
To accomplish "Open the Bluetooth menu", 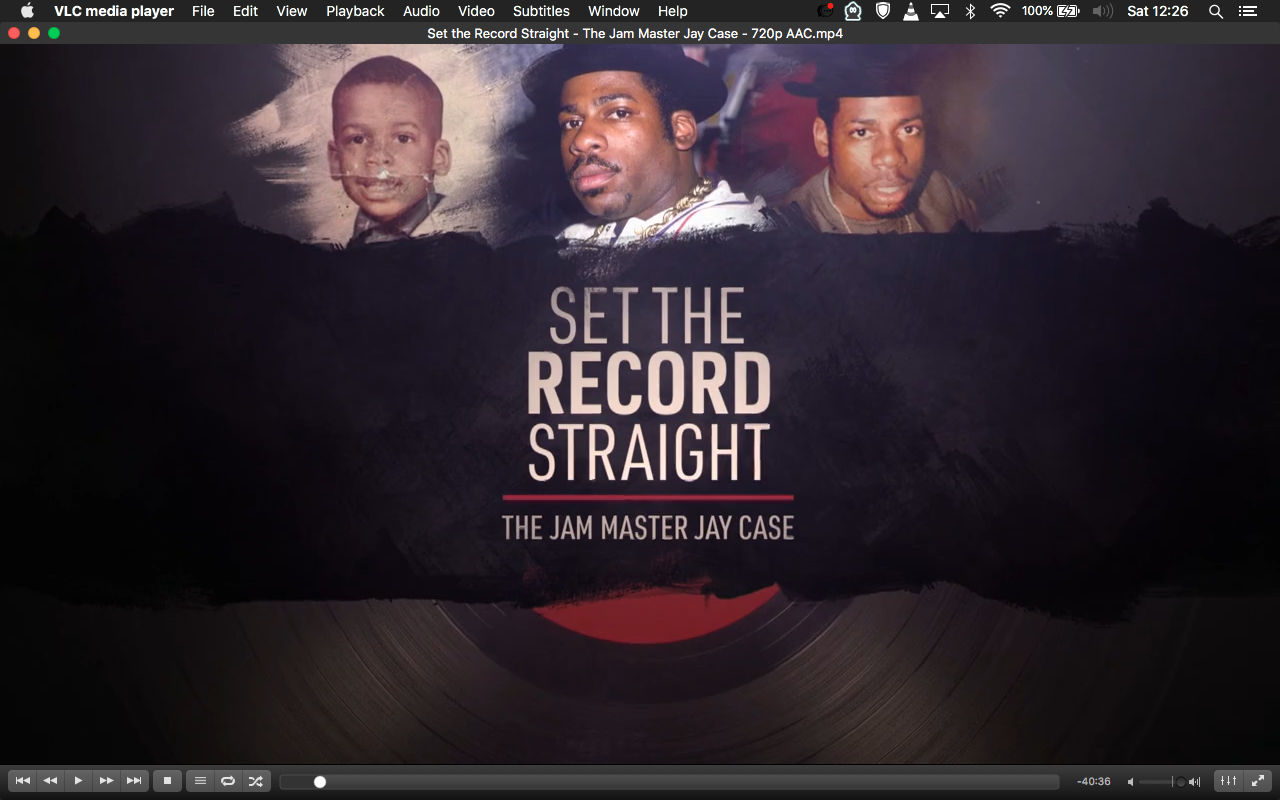I will point(970,11).
